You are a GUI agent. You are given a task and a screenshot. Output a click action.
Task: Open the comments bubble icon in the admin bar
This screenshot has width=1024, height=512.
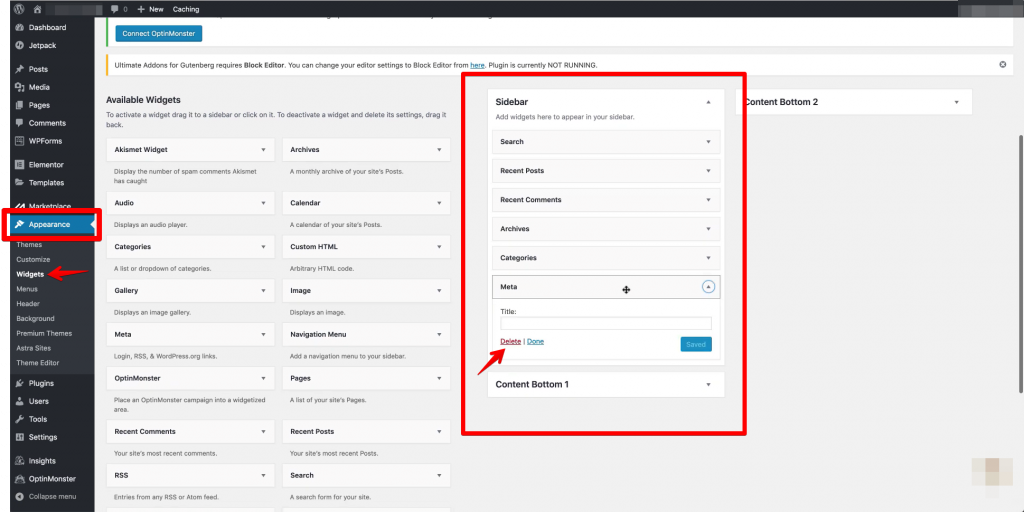click(x=115, y=9)
